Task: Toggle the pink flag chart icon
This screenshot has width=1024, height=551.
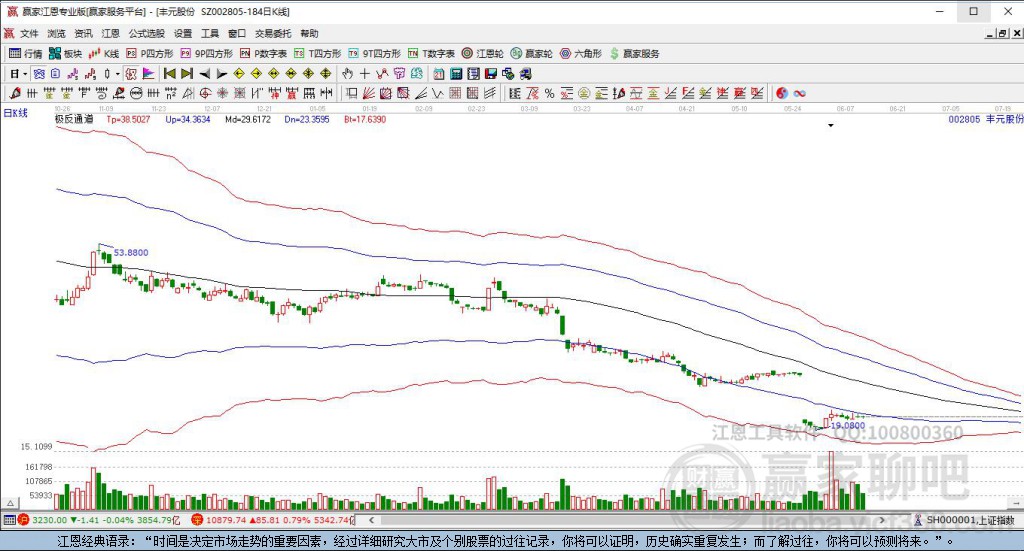Action: point(148,74)
